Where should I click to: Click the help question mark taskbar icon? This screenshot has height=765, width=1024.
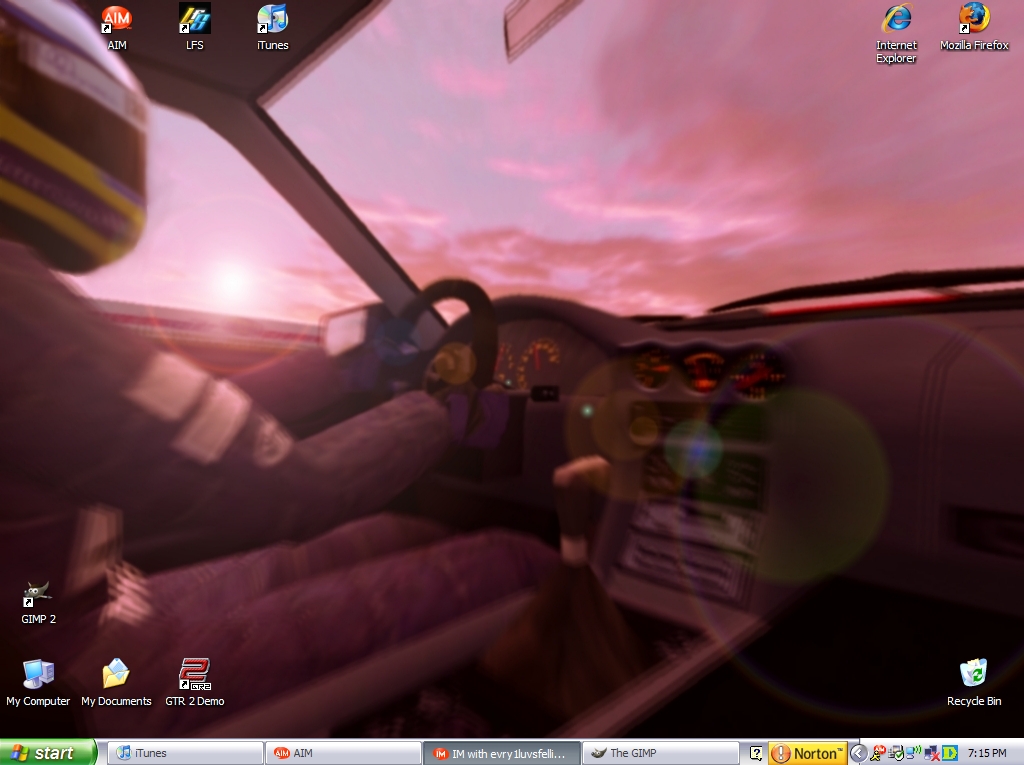coord(756,753)
